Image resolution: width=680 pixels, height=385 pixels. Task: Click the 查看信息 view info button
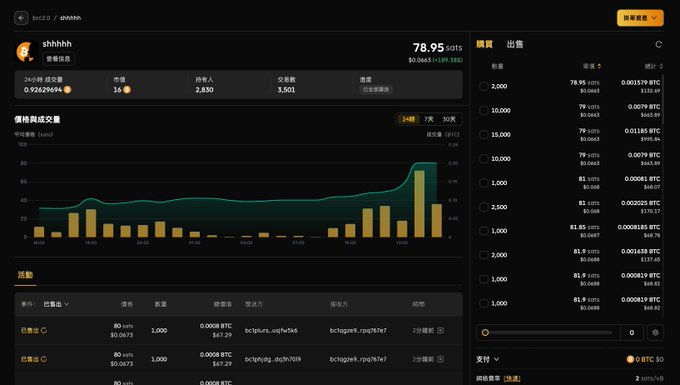(58, 59)
